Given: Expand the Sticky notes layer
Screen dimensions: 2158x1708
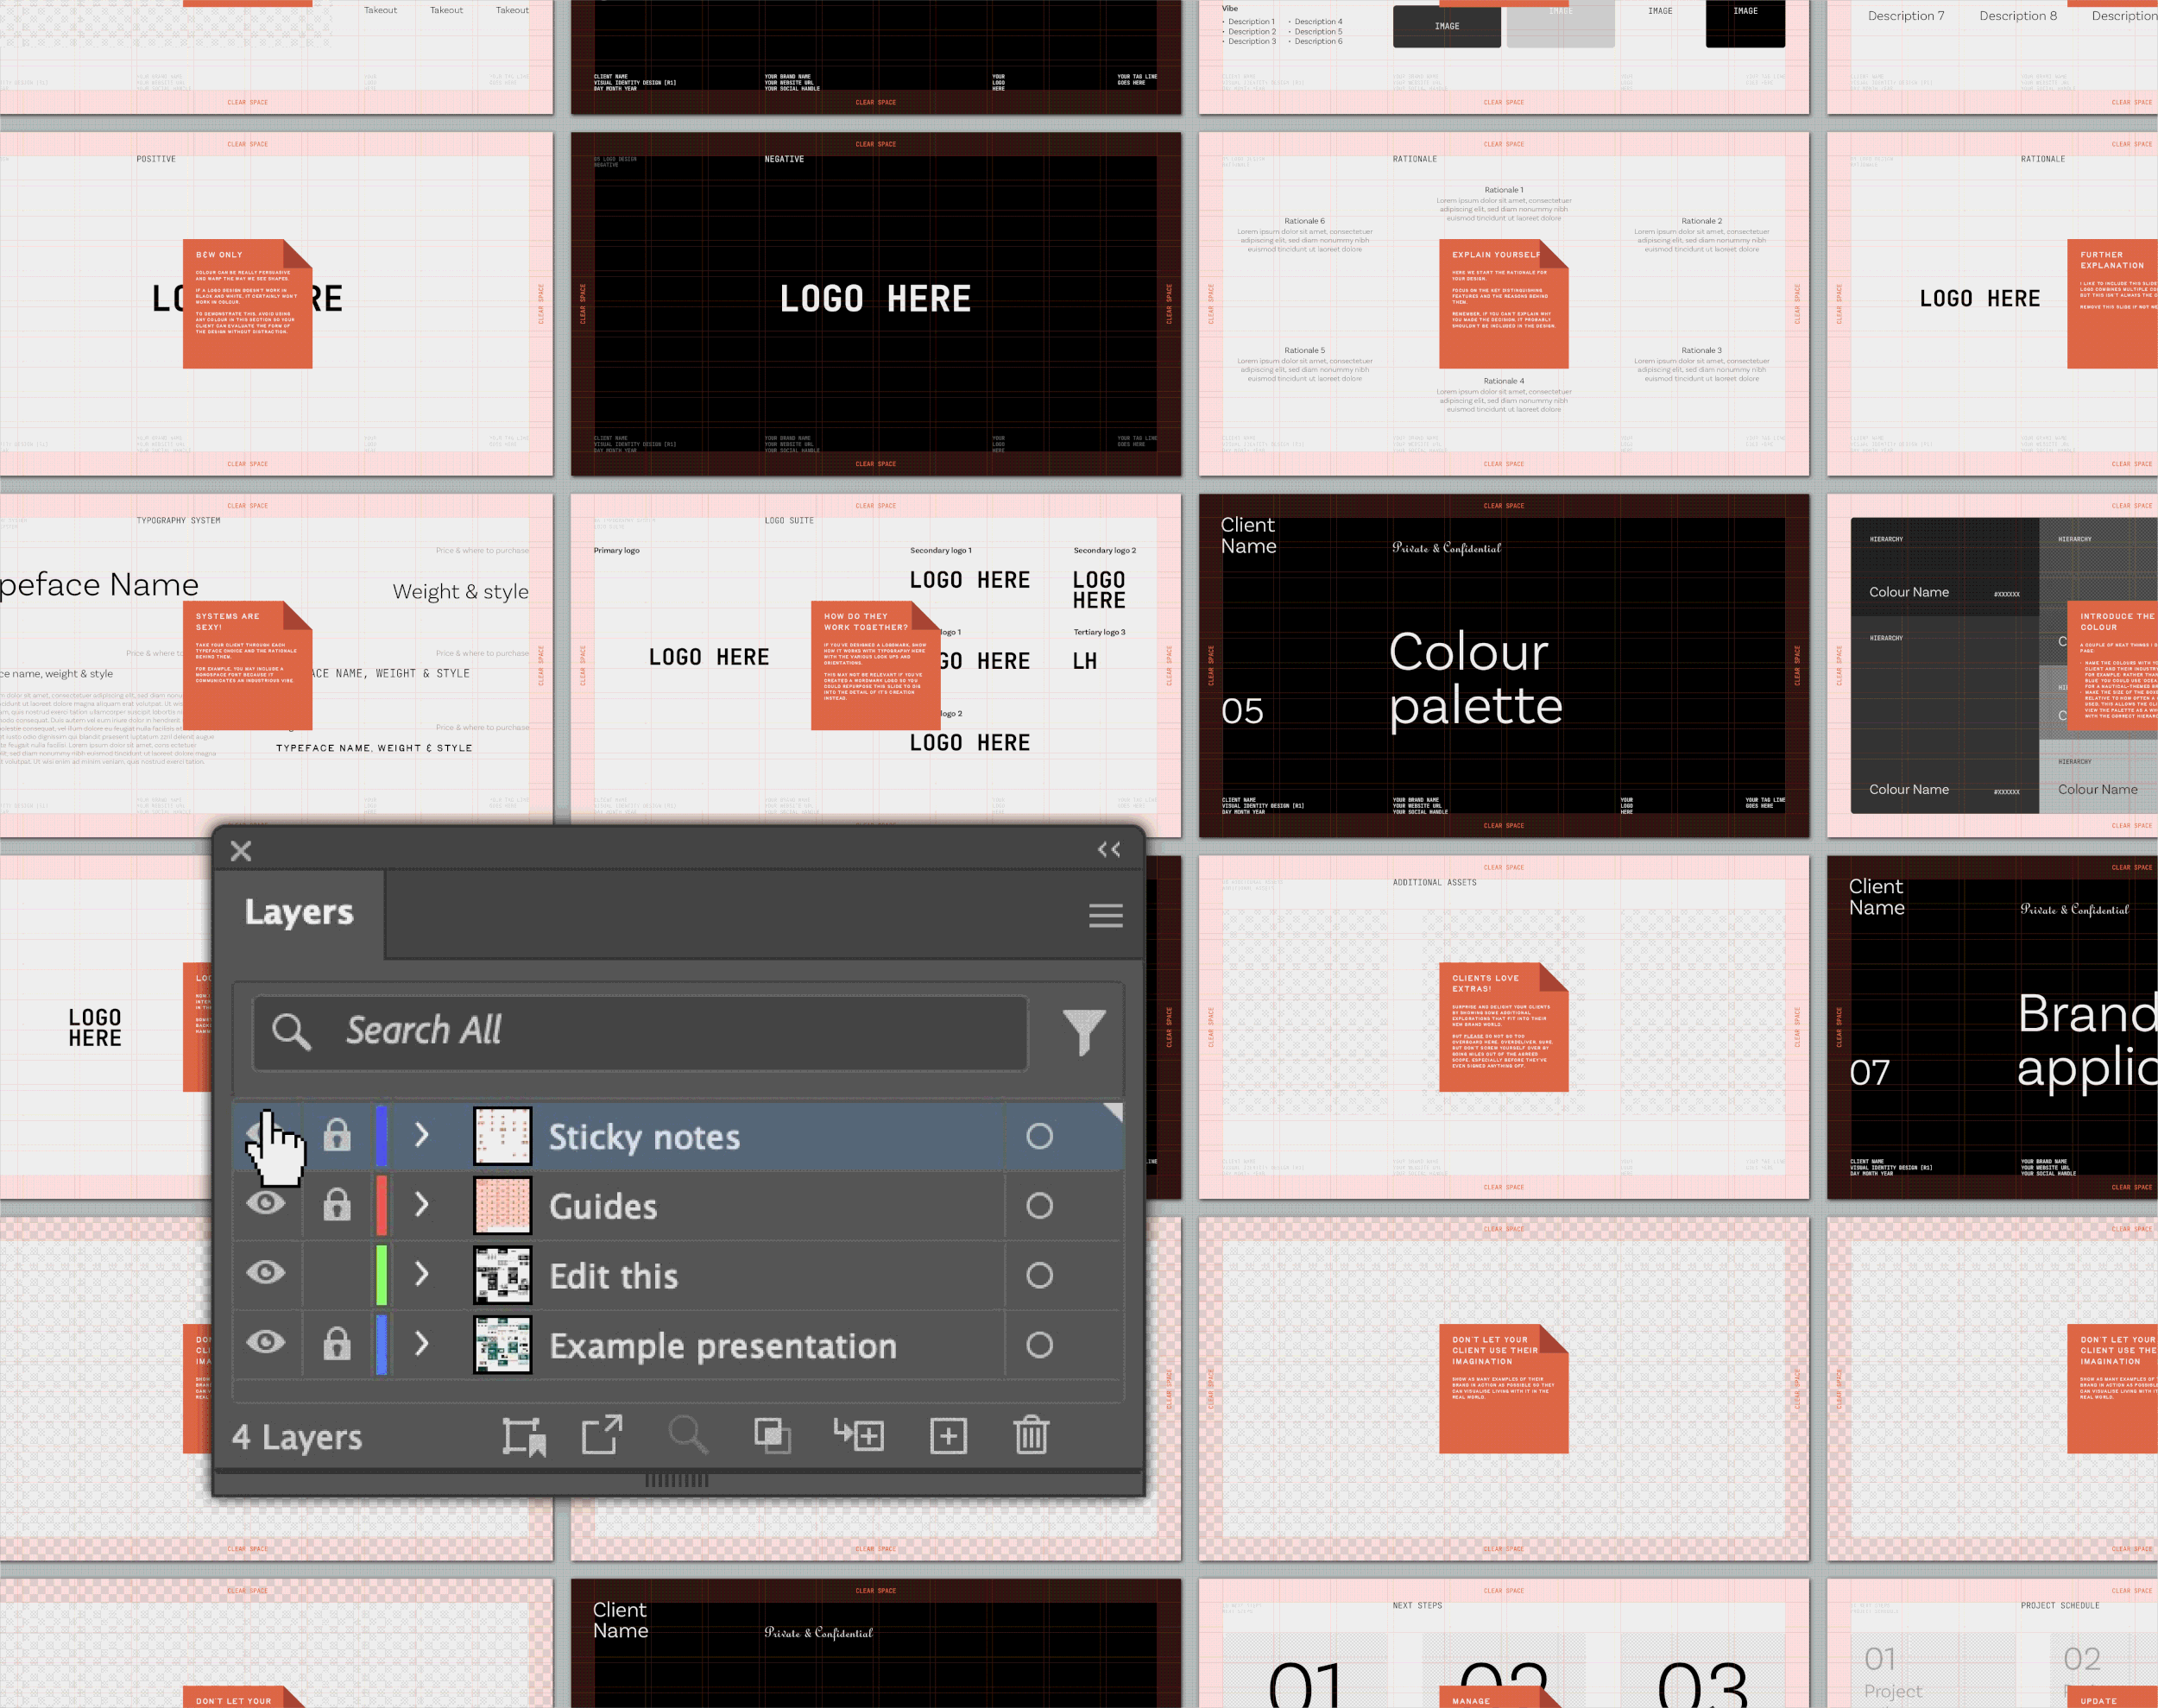Looking at the screenshot, I should [x=422, y=1135].
